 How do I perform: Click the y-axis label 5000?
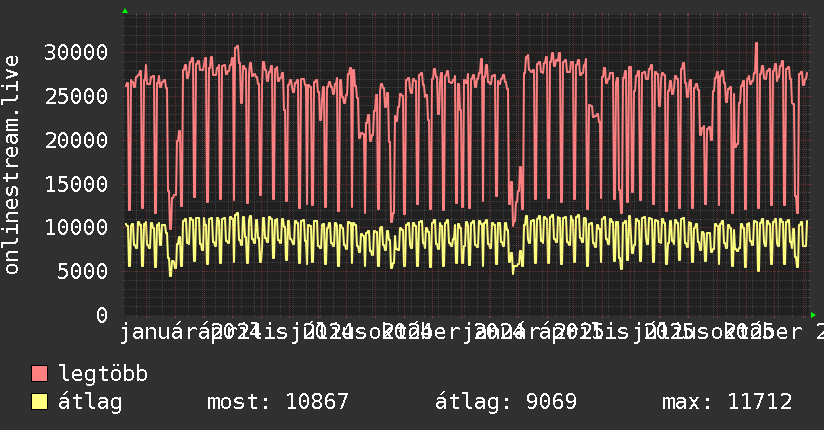[83, 271]
